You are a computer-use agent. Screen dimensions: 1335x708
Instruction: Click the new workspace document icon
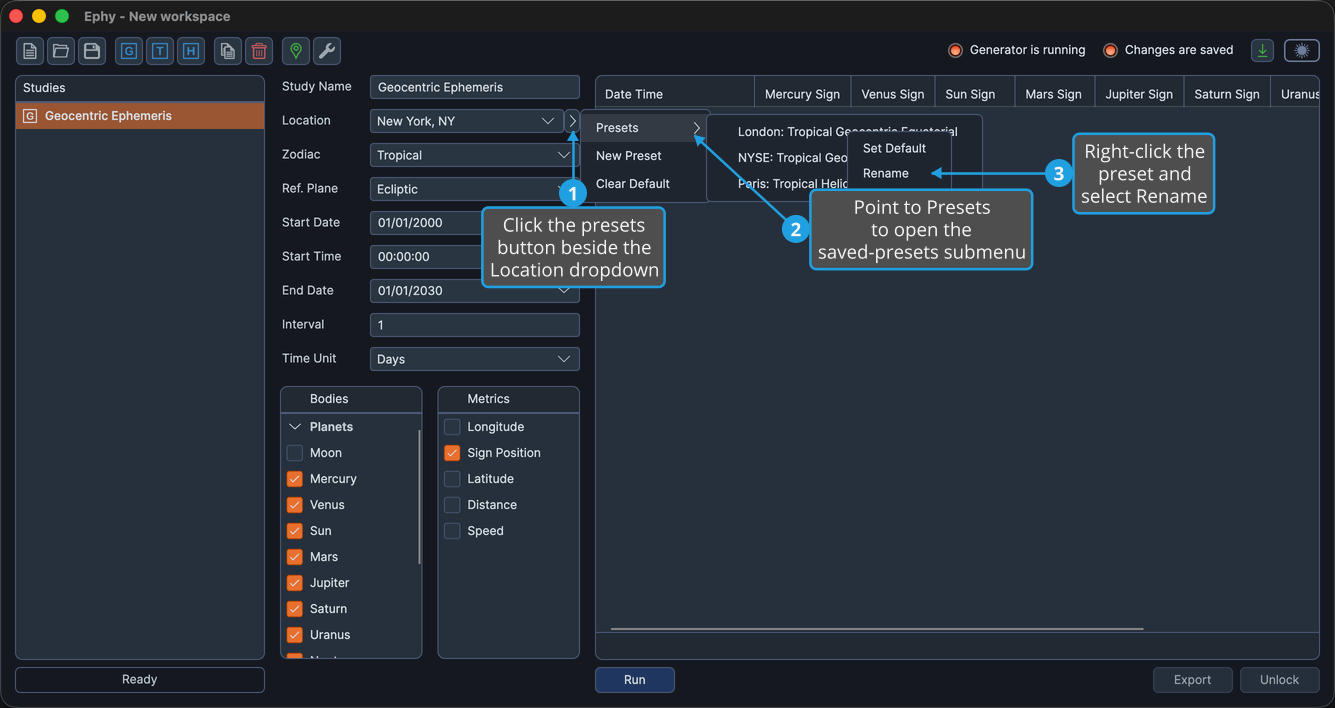click(30, 51)
